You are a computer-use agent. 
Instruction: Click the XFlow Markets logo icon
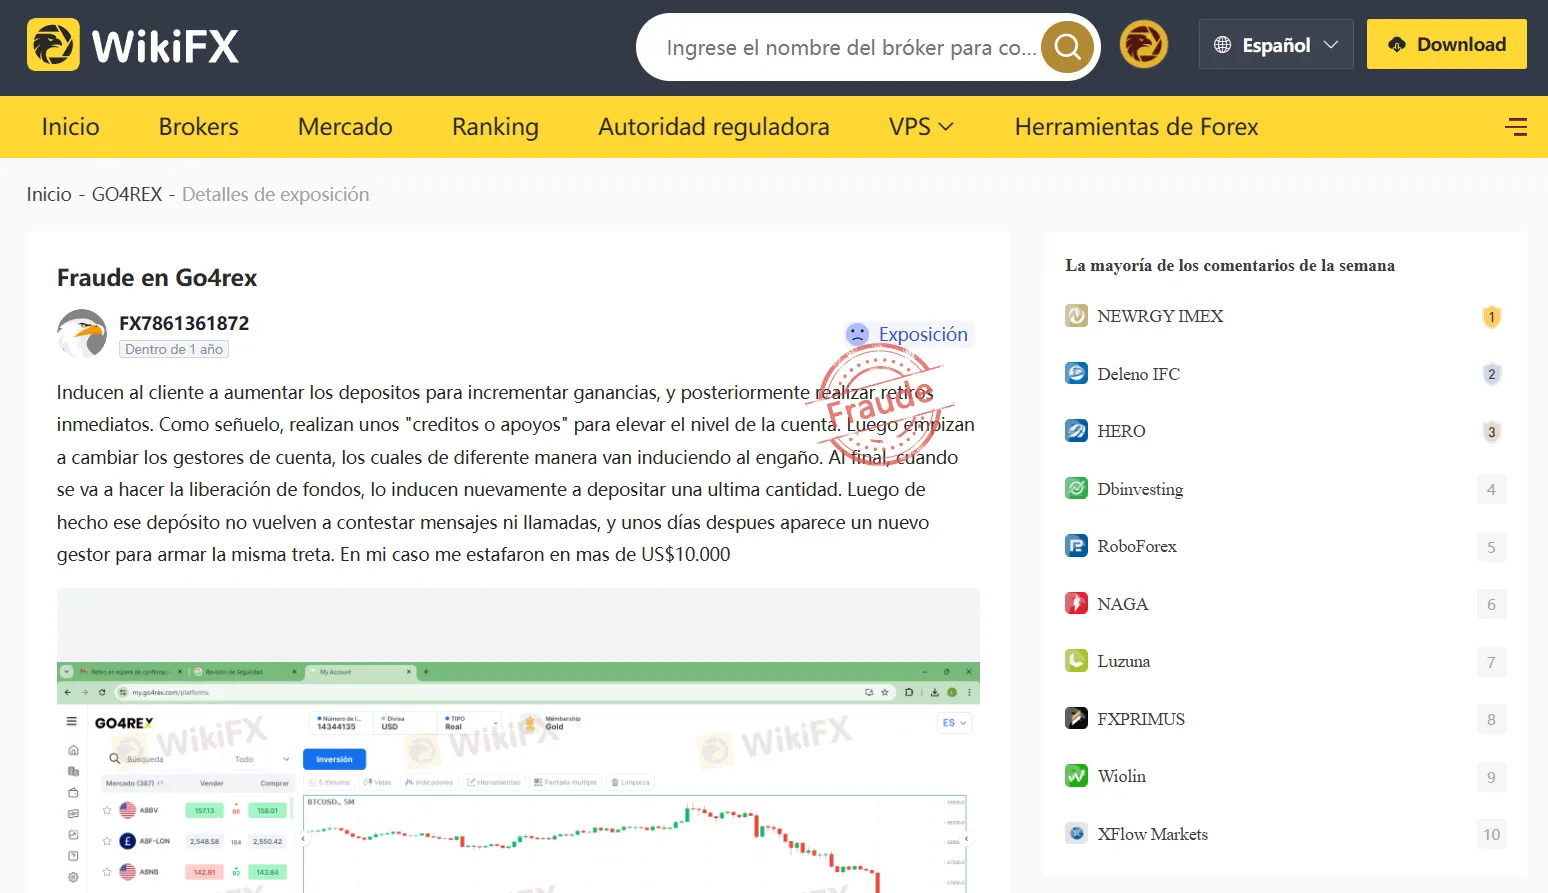pyautogui.click(x=1076, y=833)
